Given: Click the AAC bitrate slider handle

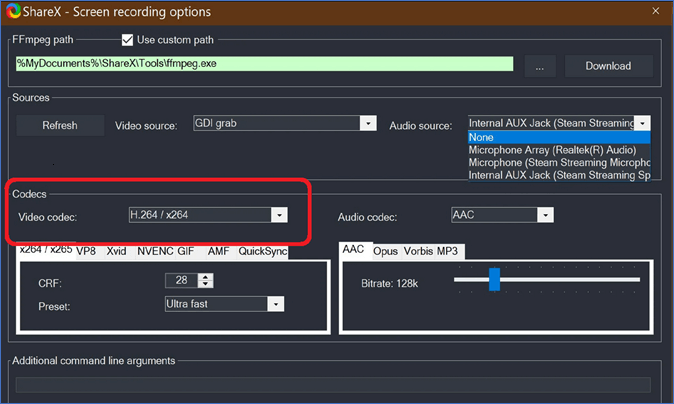Looking at the screenshot, I should (493, 281).
